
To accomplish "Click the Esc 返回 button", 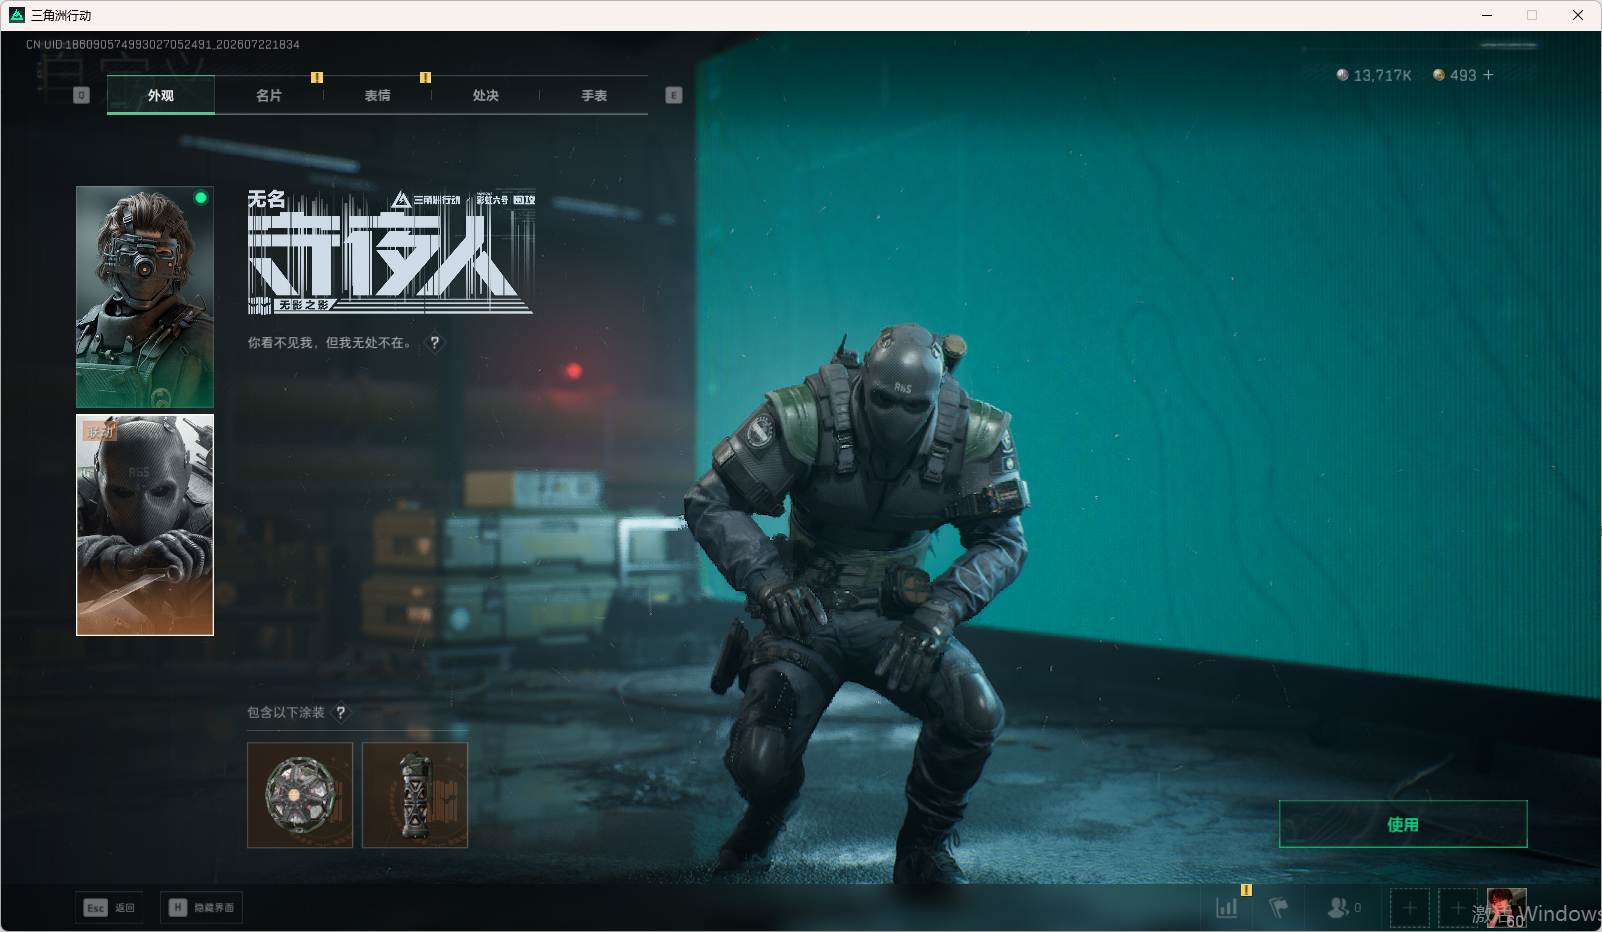I will pyautogui.click(x=109, y=907).
